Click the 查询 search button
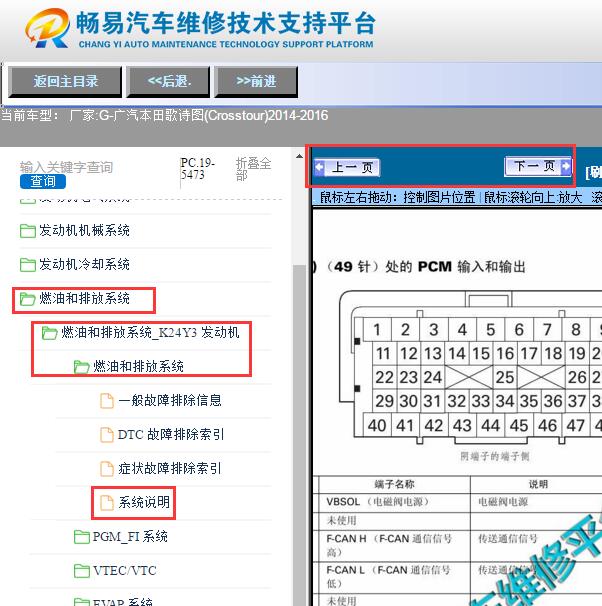Image resolution: width=602 pixels, height=606 pixels. [43, 181]
